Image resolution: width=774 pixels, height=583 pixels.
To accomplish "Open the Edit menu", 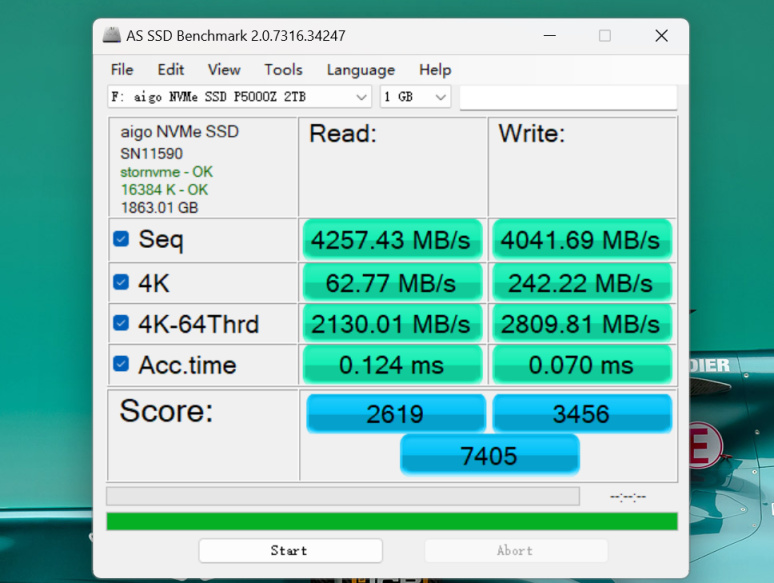I will [x=171, y=70].
